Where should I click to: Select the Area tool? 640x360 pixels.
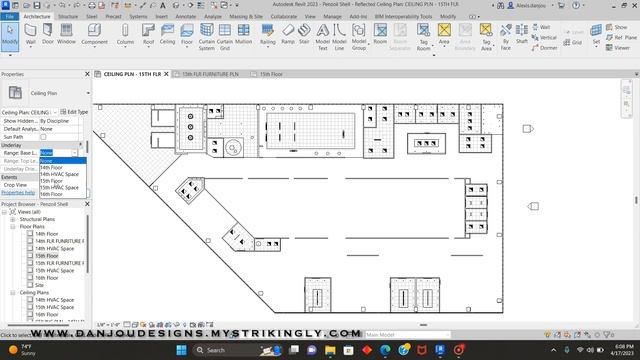(x=444, y=34)
